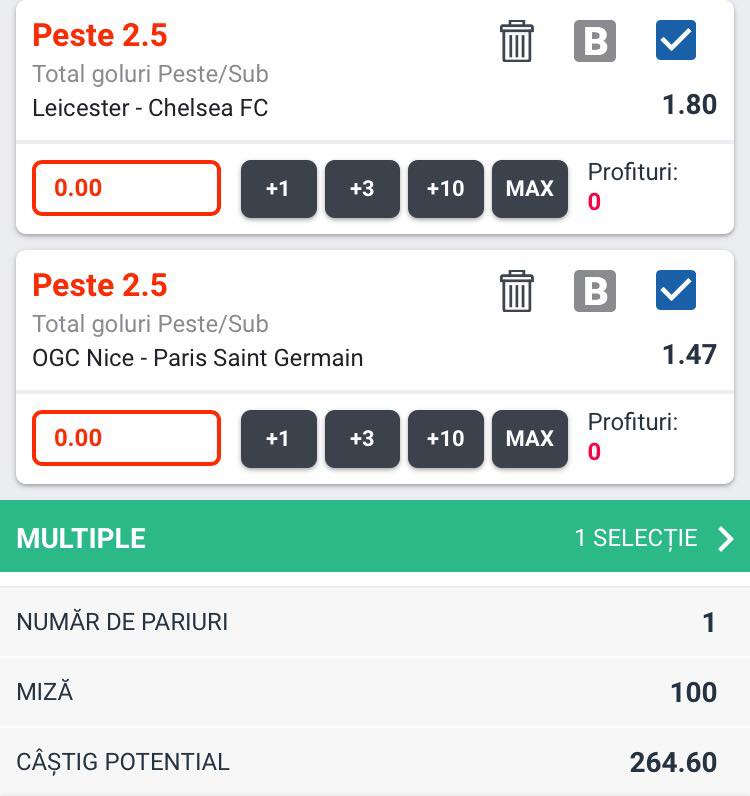Viewport: 750px width, 796px height.
Task: Set MAX stake for Leicester bet
Action: click(x=530, y=189)
